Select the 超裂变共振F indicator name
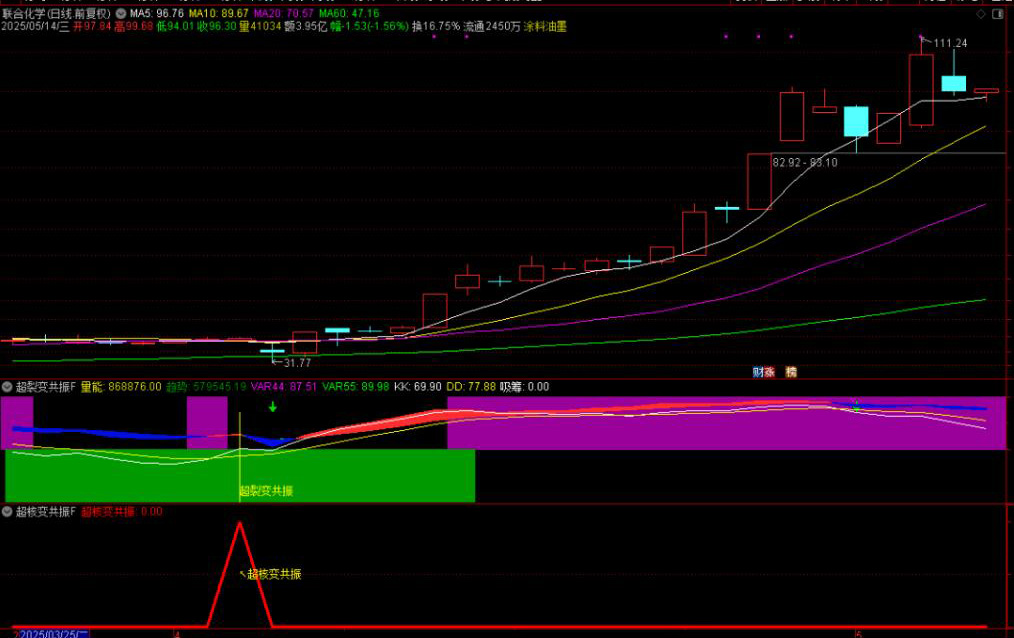1014x638 pixels. (x=45, y=386)
